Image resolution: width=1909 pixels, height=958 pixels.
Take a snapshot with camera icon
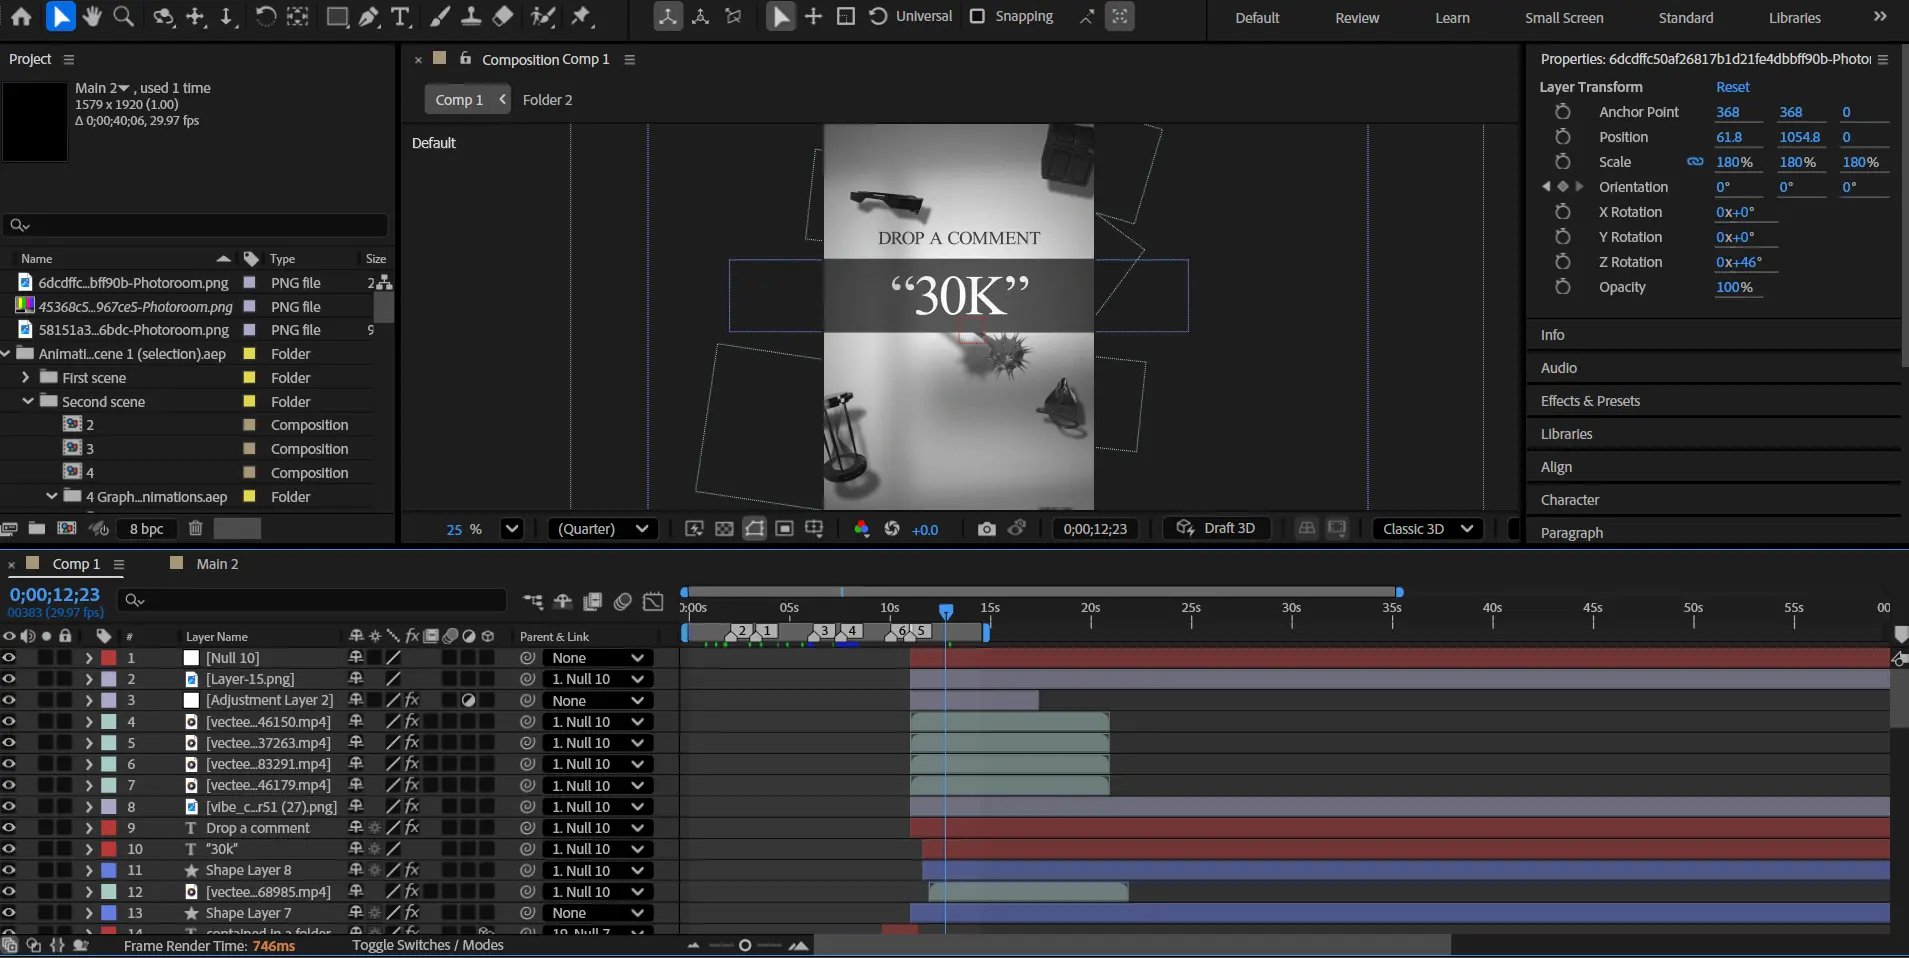(986, 529)
